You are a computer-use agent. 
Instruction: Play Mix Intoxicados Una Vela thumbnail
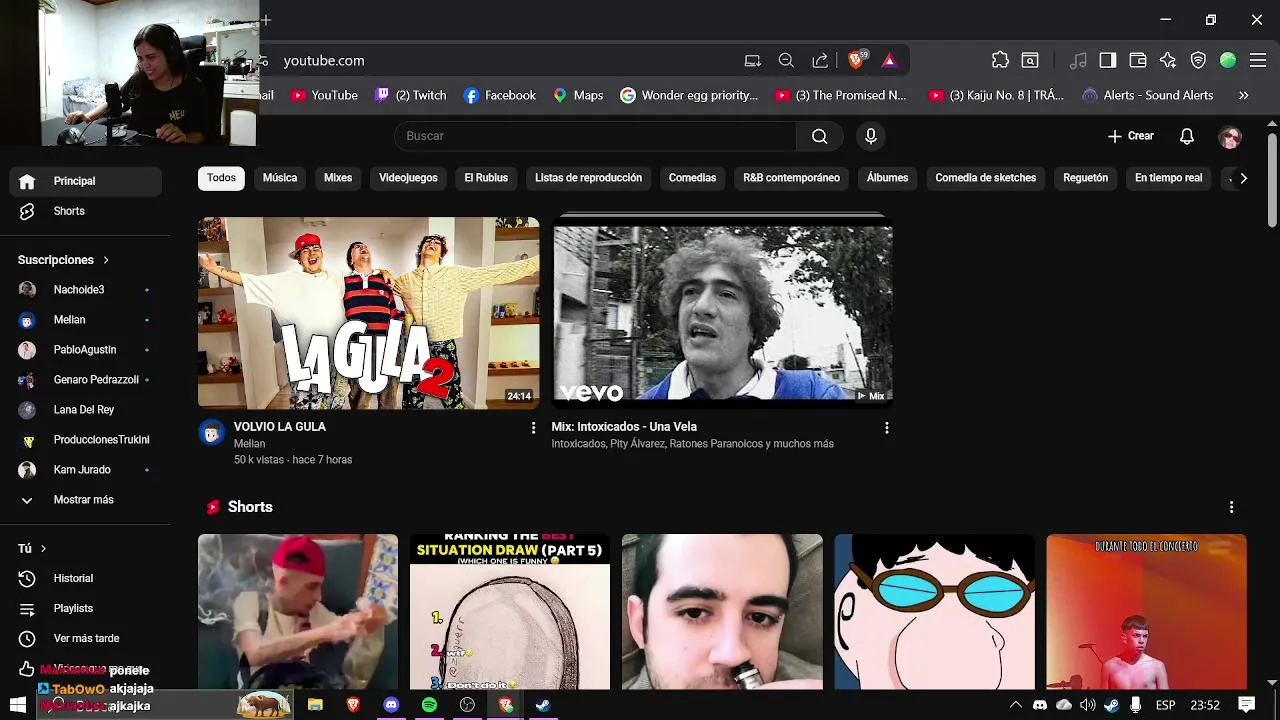coord(722,313)
